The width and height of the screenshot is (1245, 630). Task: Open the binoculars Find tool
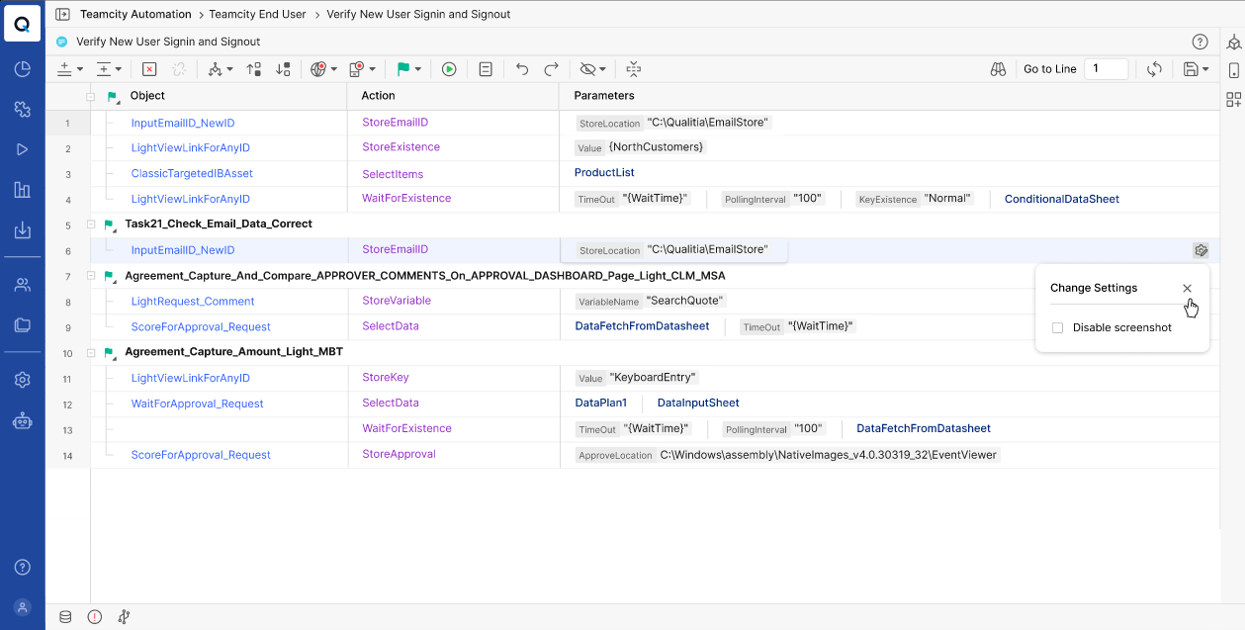tap(997, 69)
